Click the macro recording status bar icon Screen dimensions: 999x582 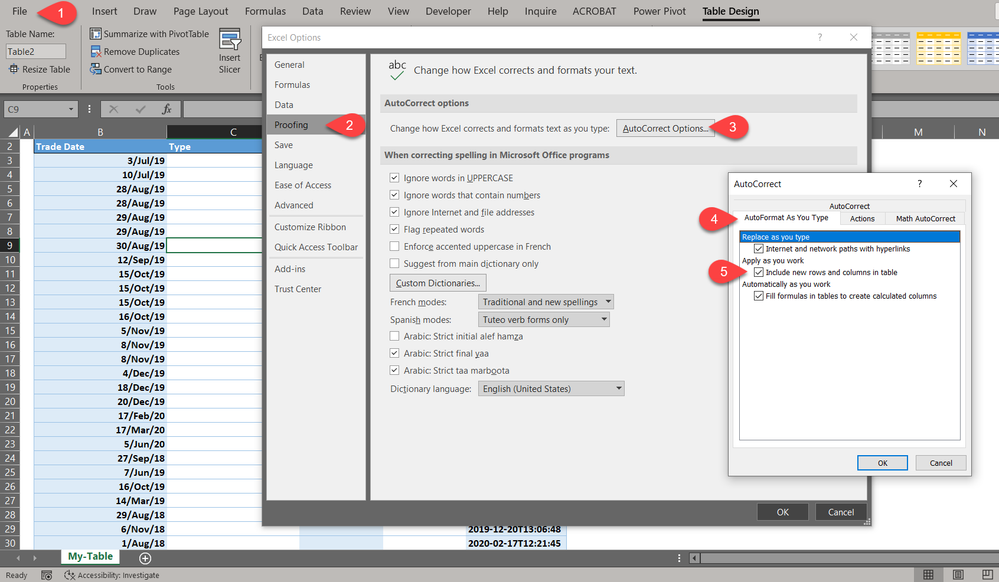47,575
